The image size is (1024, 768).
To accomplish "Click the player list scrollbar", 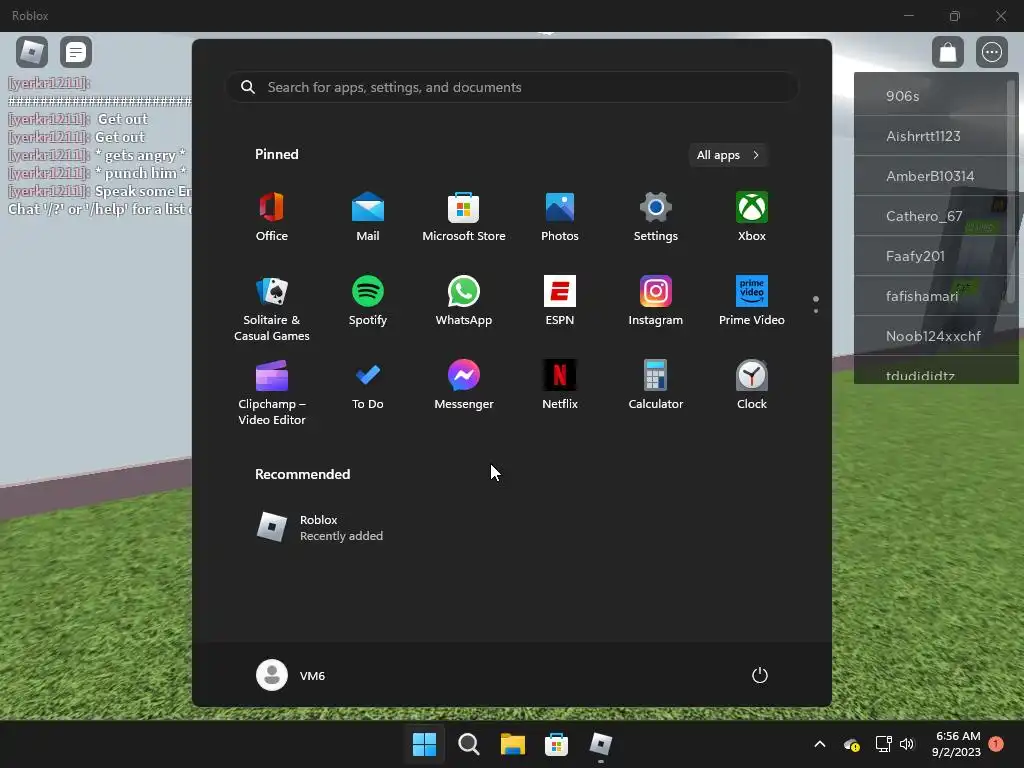I will click(1012, 189).
